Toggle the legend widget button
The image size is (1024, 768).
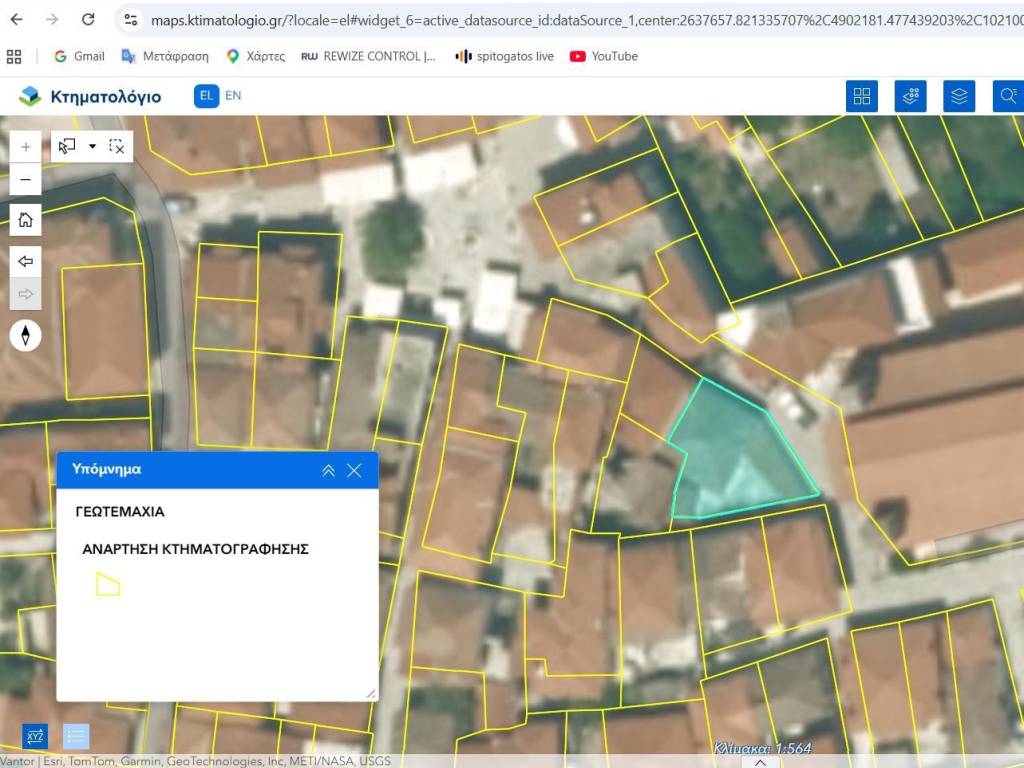76,737
